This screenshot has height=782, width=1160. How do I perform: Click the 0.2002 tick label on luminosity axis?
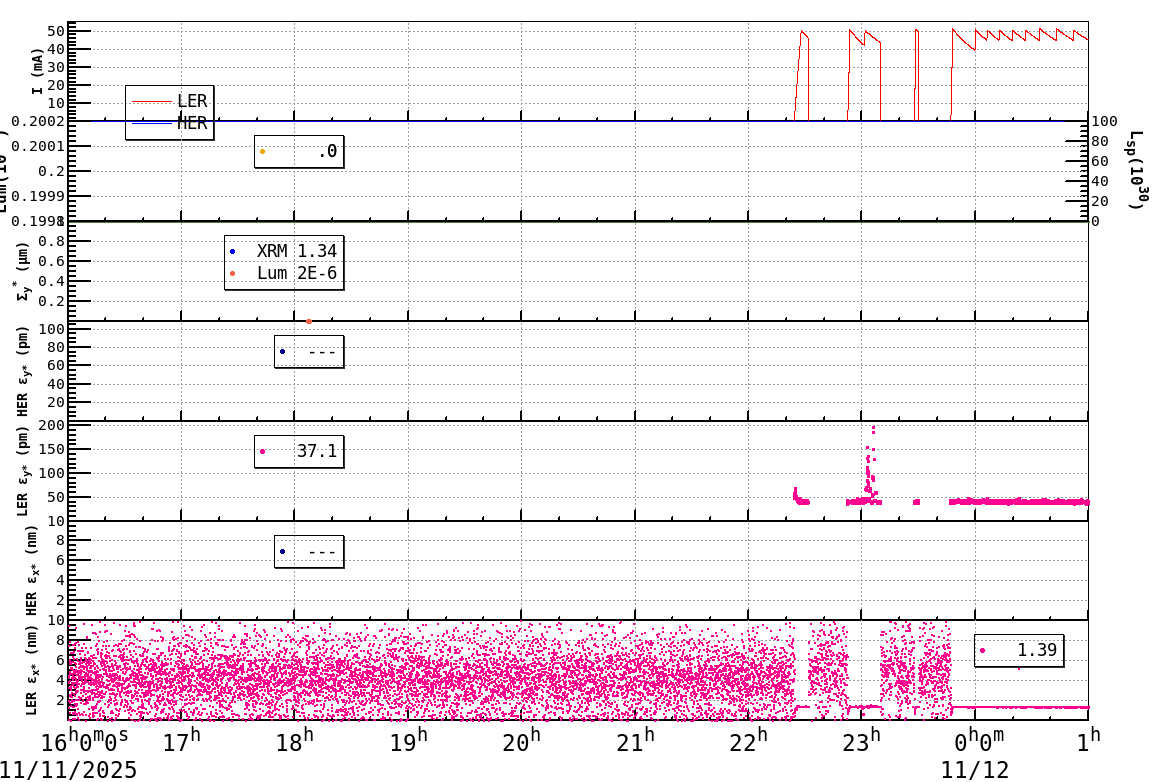(x=37, y=122)
